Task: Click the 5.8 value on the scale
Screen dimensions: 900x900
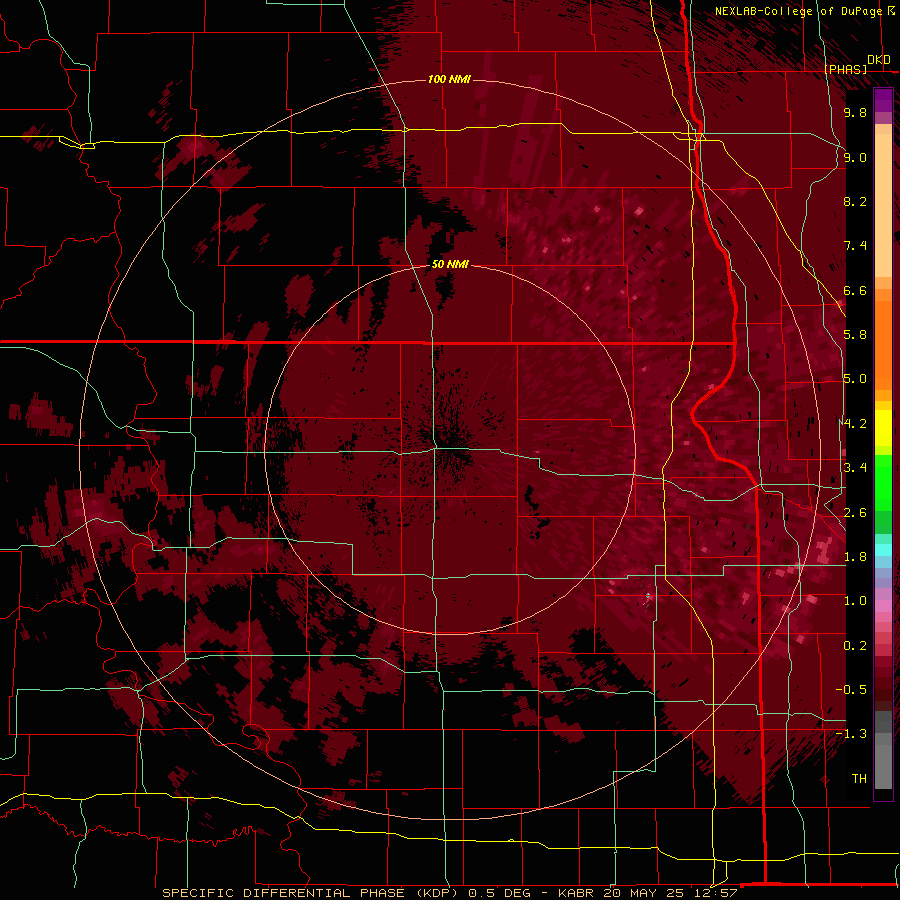Action: click(855, 335)
